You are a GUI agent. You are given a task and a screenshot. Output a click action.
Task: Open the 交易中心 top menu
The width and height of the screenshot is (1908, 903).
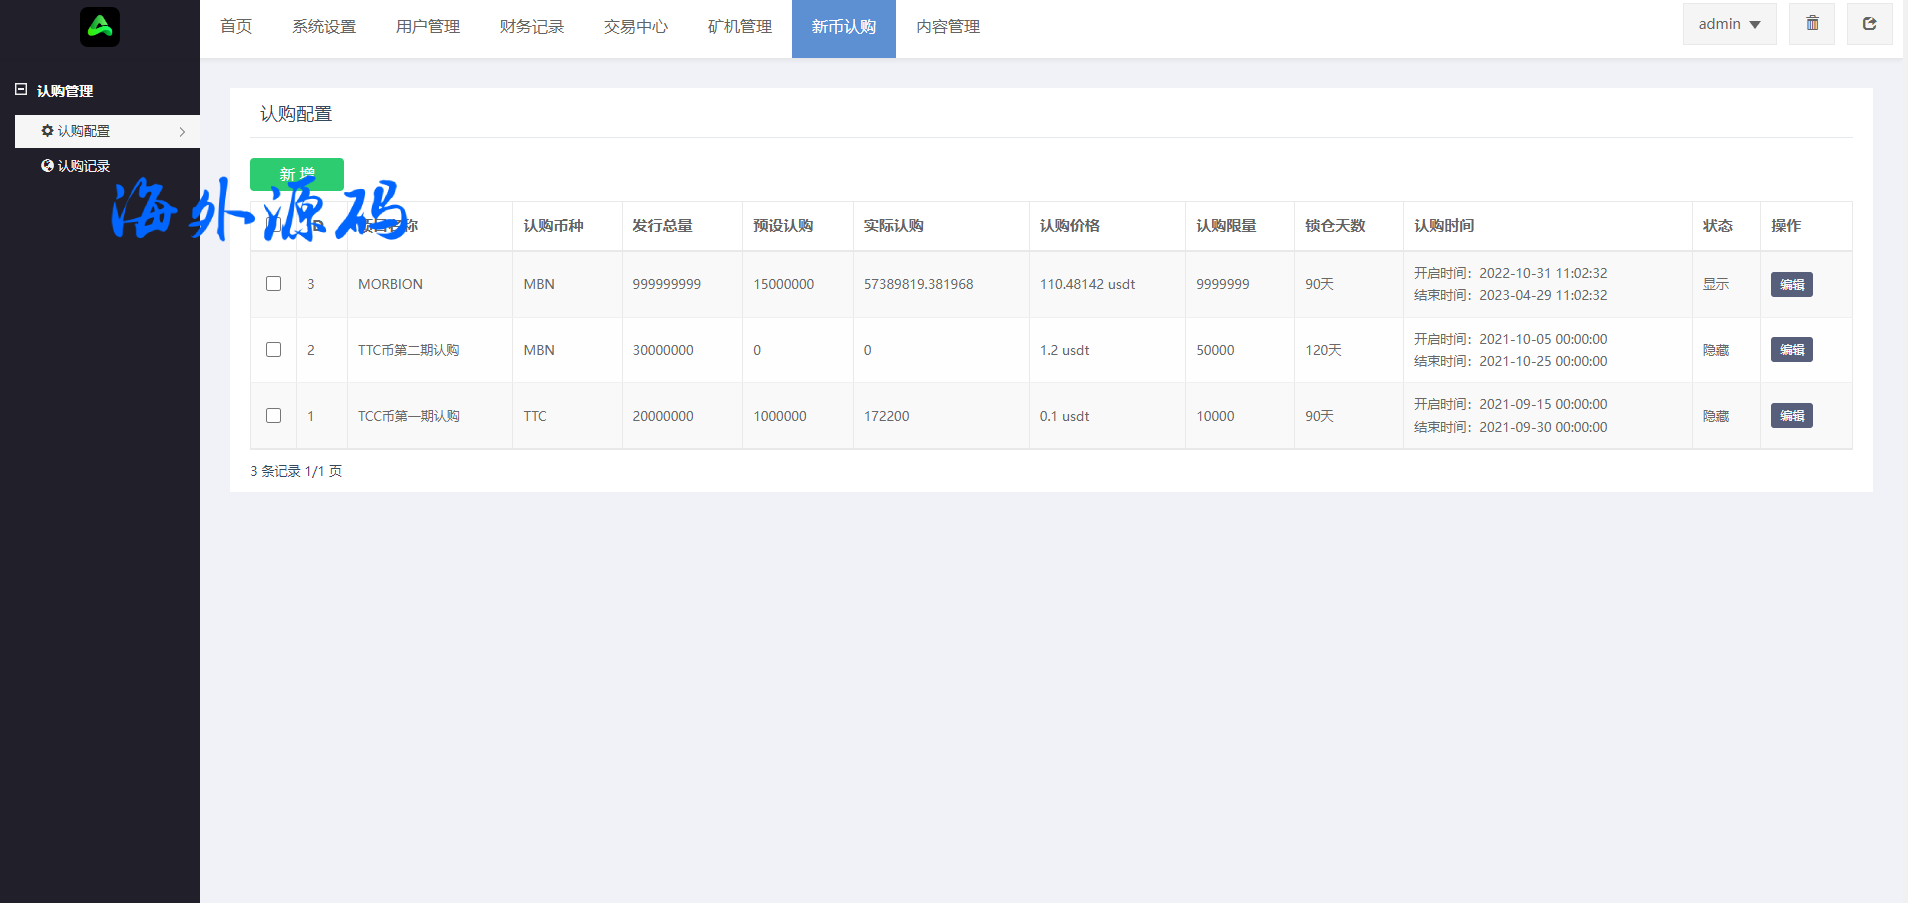(635, 27)
